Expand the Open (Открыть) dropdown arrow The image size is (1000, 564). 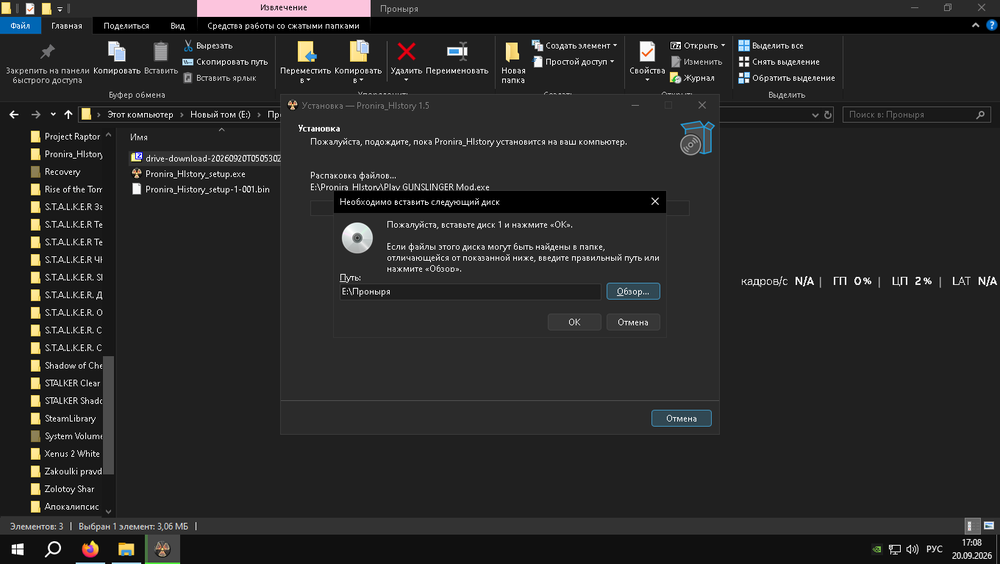(x=723, y=45)
